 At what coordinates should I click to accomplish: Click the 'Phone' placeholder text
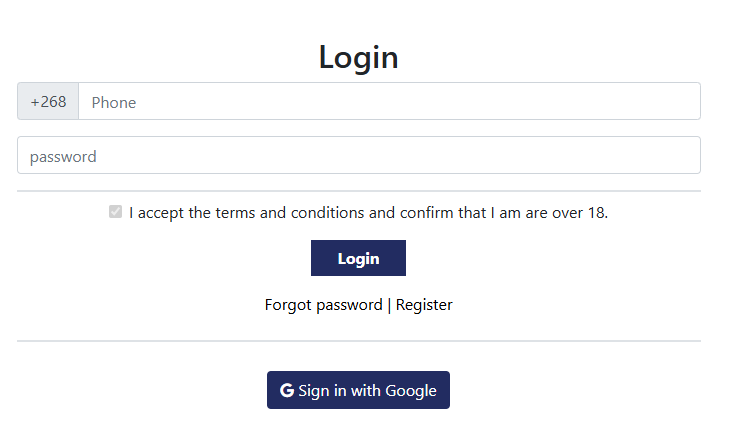pyautogui.click(x=113, y=103)
